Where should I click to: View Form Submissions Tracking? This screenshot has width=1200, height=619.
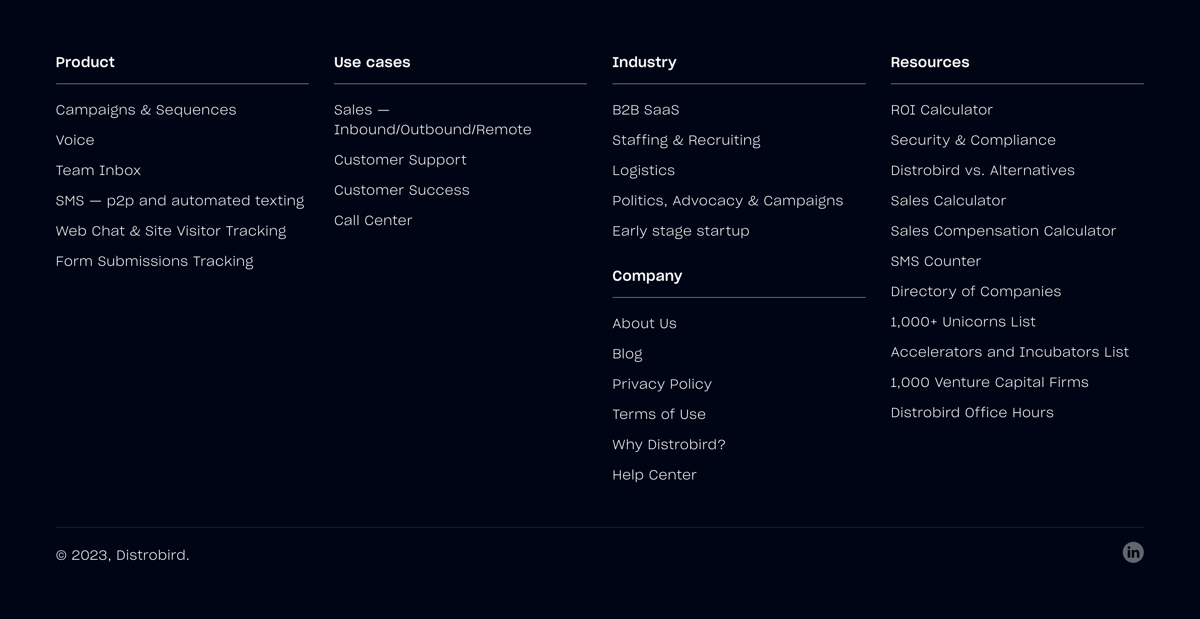click(x=154, y=261)
